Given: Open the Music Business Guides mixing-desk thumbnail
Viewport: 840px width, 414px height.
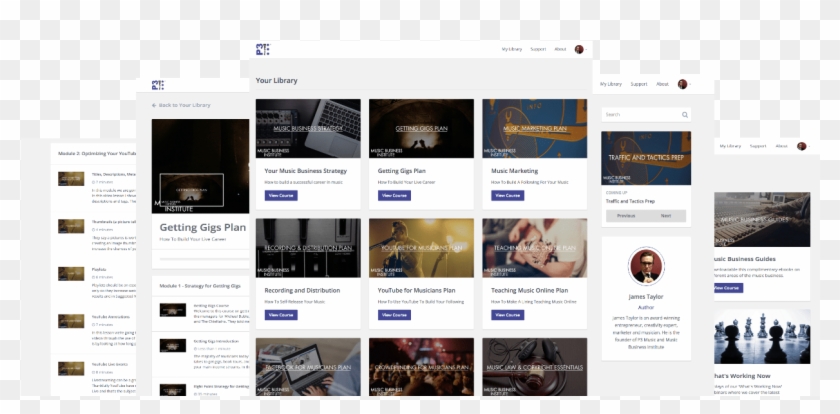Looking at the screenshot, I should point(762,220).
